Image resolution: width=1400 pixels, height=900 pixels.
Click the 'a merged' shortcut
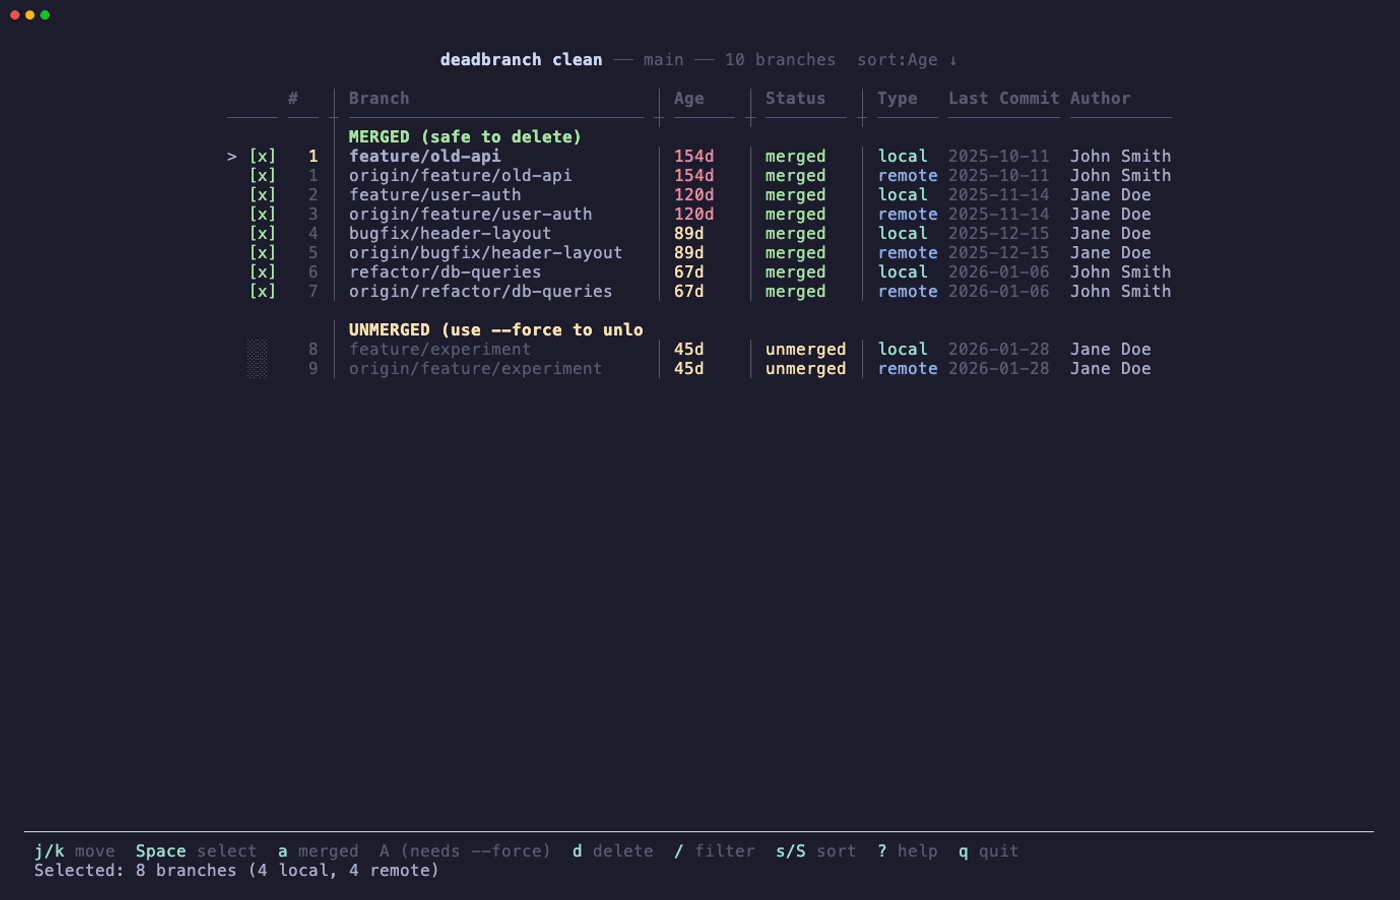pos(318,851)
